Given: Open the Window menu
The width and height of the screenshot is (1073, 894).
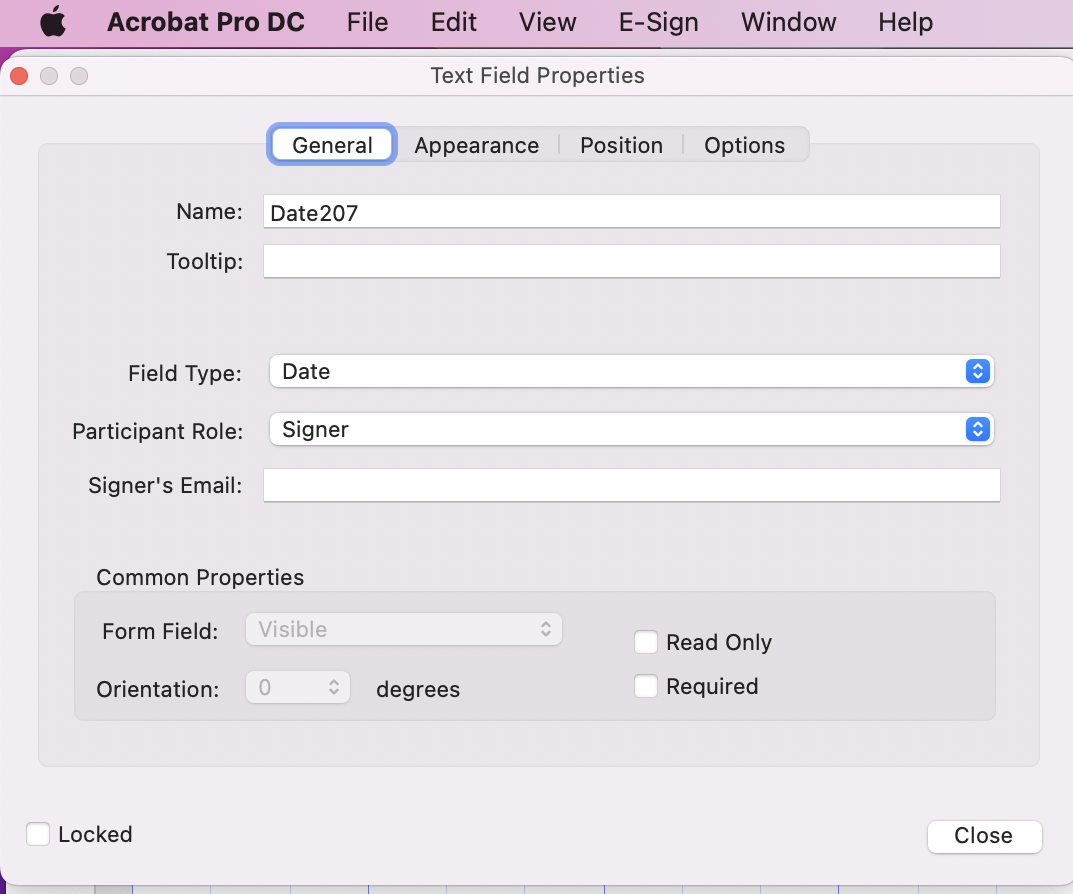Looking at the screenshot, I should click(788, 22).
